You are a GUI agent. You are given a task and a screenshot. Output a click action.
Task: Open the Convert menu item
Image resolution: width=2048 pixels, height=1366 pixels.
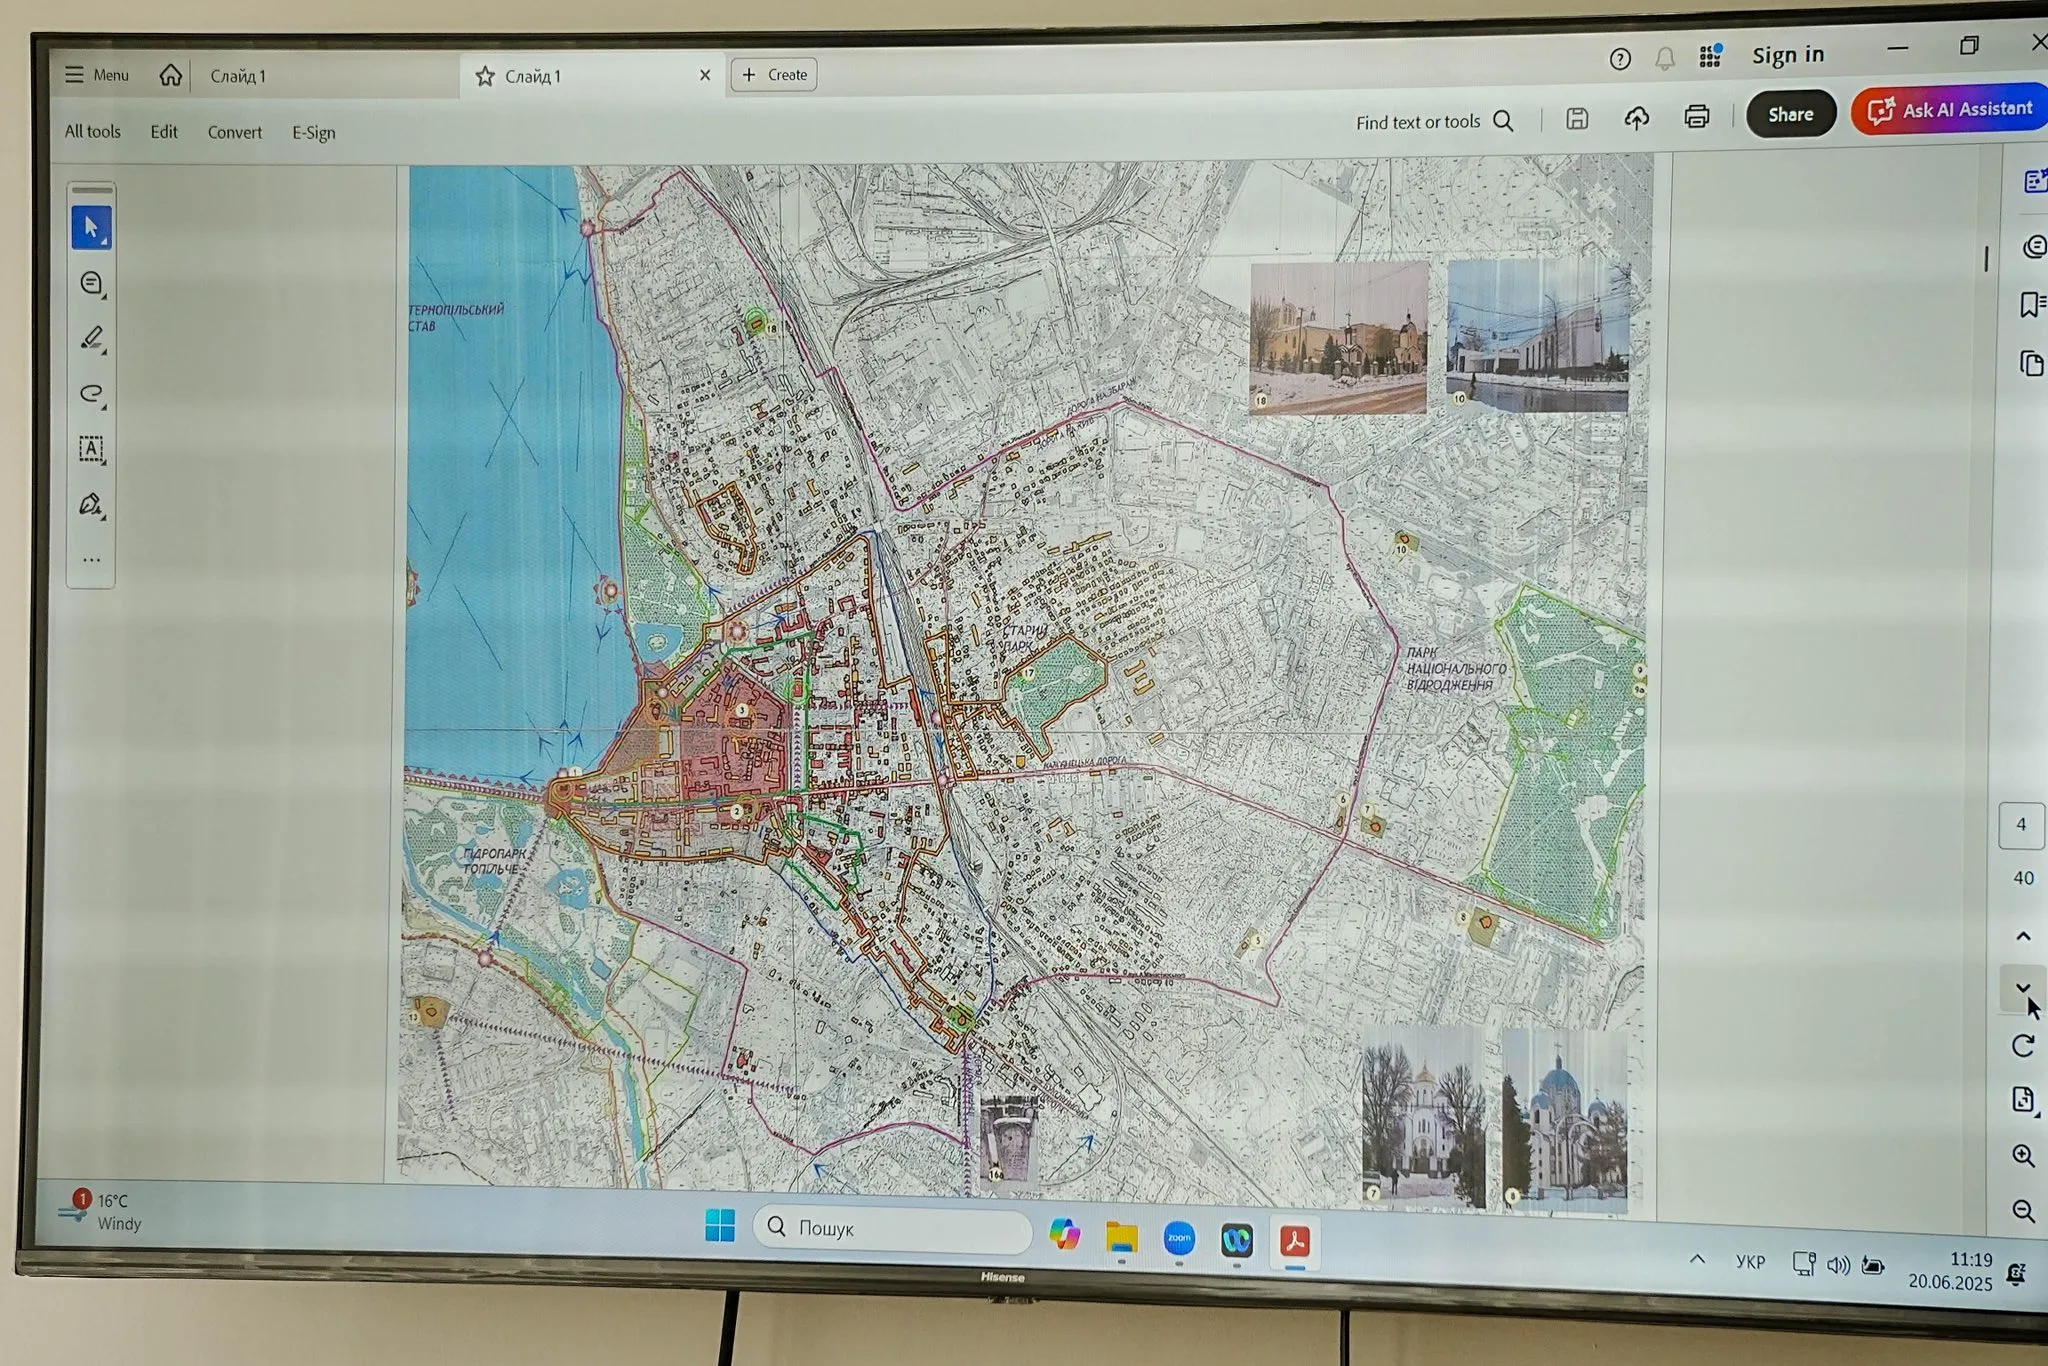(x=235, y=132)
